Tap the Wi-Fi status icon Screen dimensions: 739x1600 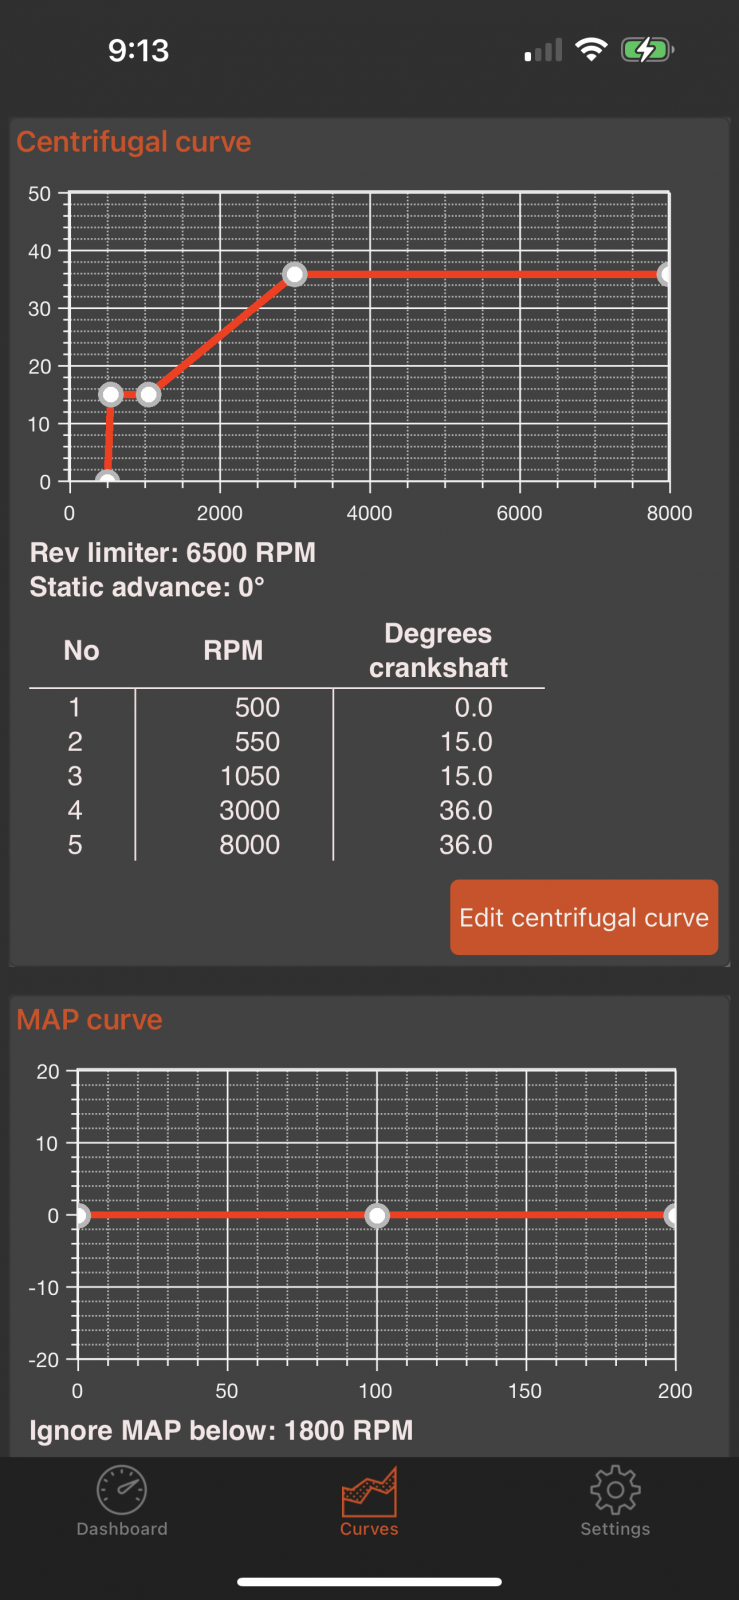pyautogui.click(x=592, y=50)
